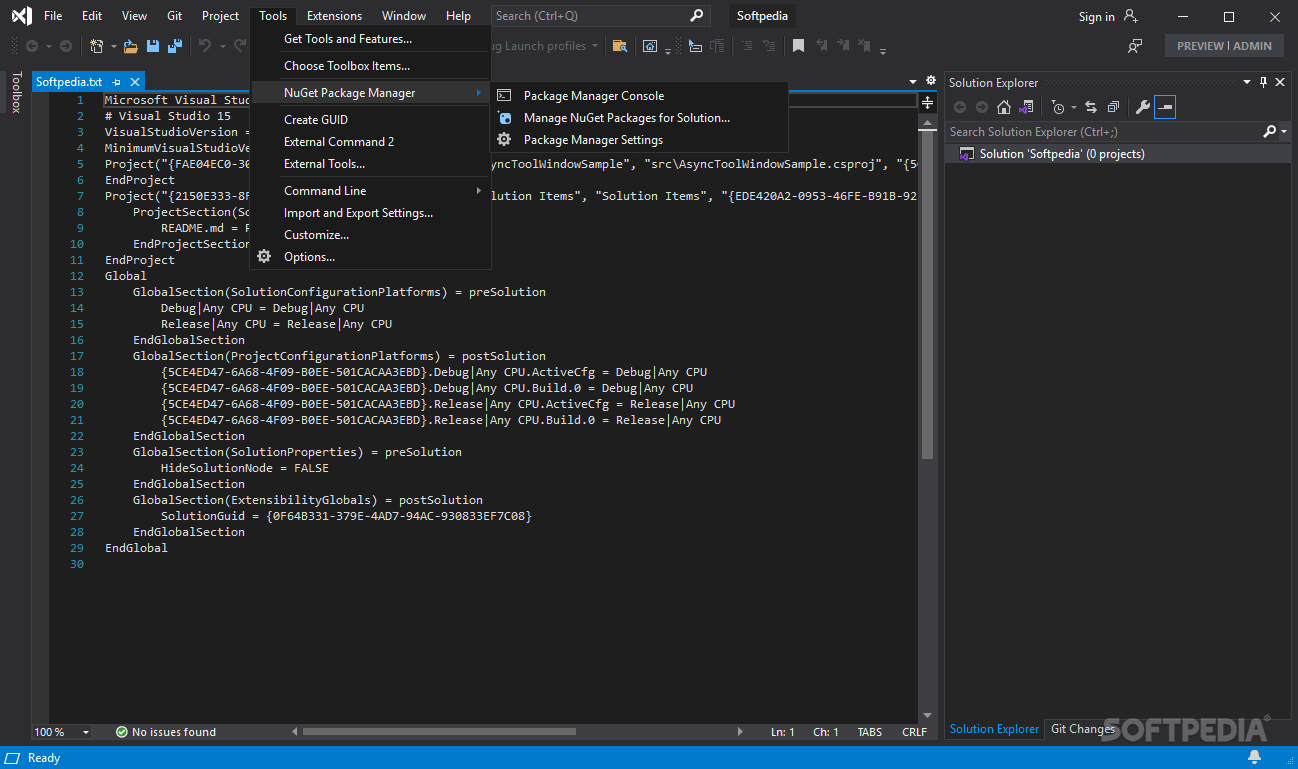The width and height of the screenshot is (1298, 769).
Task: Expand the NuGet Package Manager submenu arrow
Action: 479,93
